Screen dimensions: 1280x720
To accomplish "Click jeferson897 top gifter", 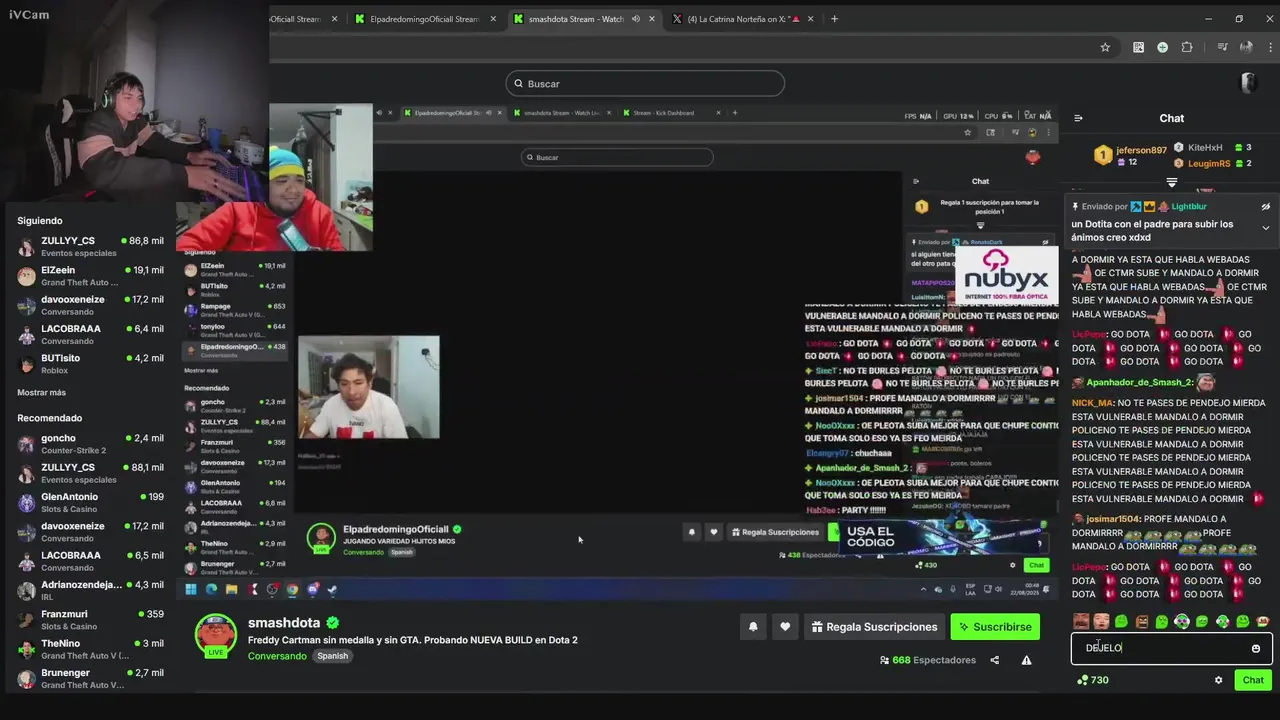I will (x=1141, y=150).
